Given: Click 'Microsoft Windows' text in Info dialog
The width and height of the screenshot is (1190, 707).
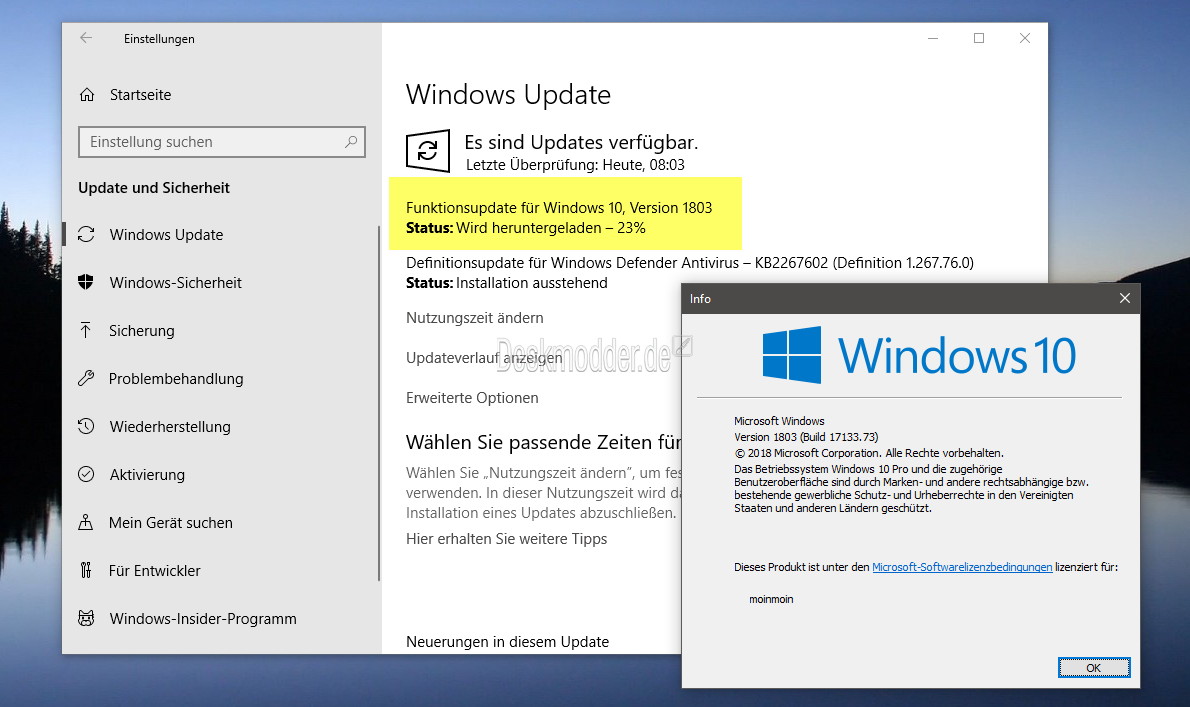Looking at the screenshot, I should 779,421.
